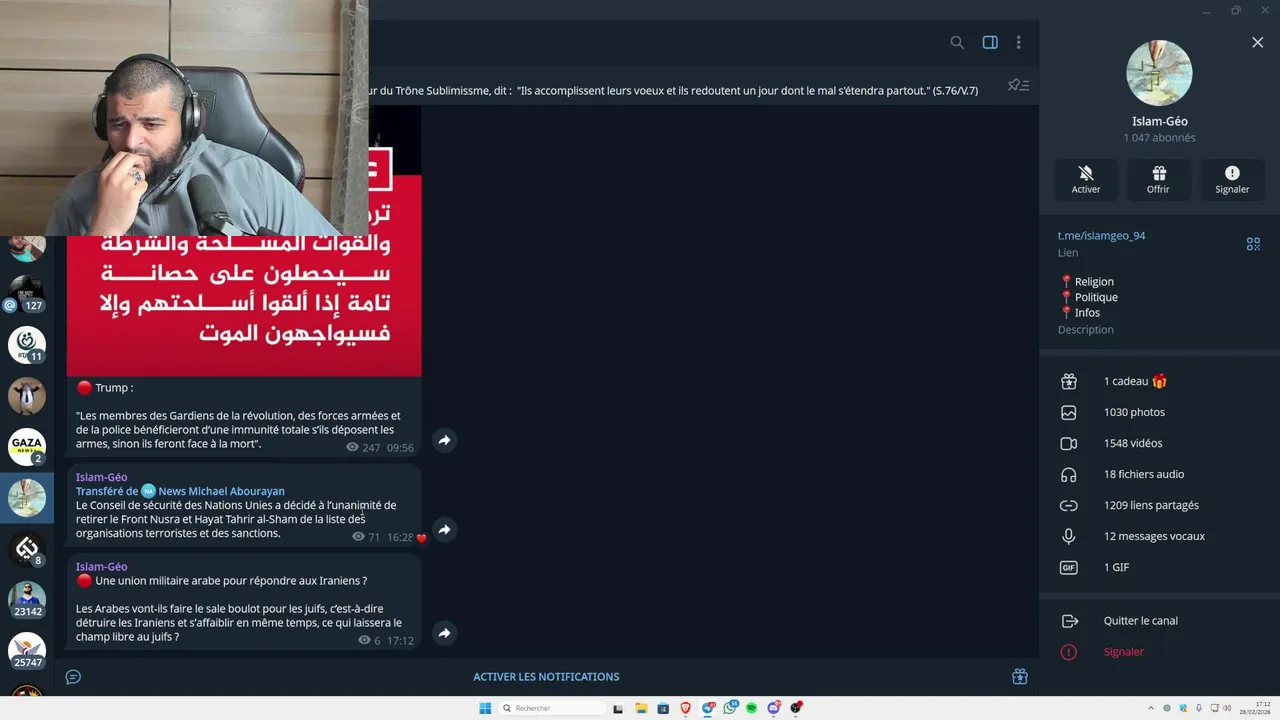Forward the union militaire arabe message
This screenshot has height=720, width=1280.
pos(444,632)
